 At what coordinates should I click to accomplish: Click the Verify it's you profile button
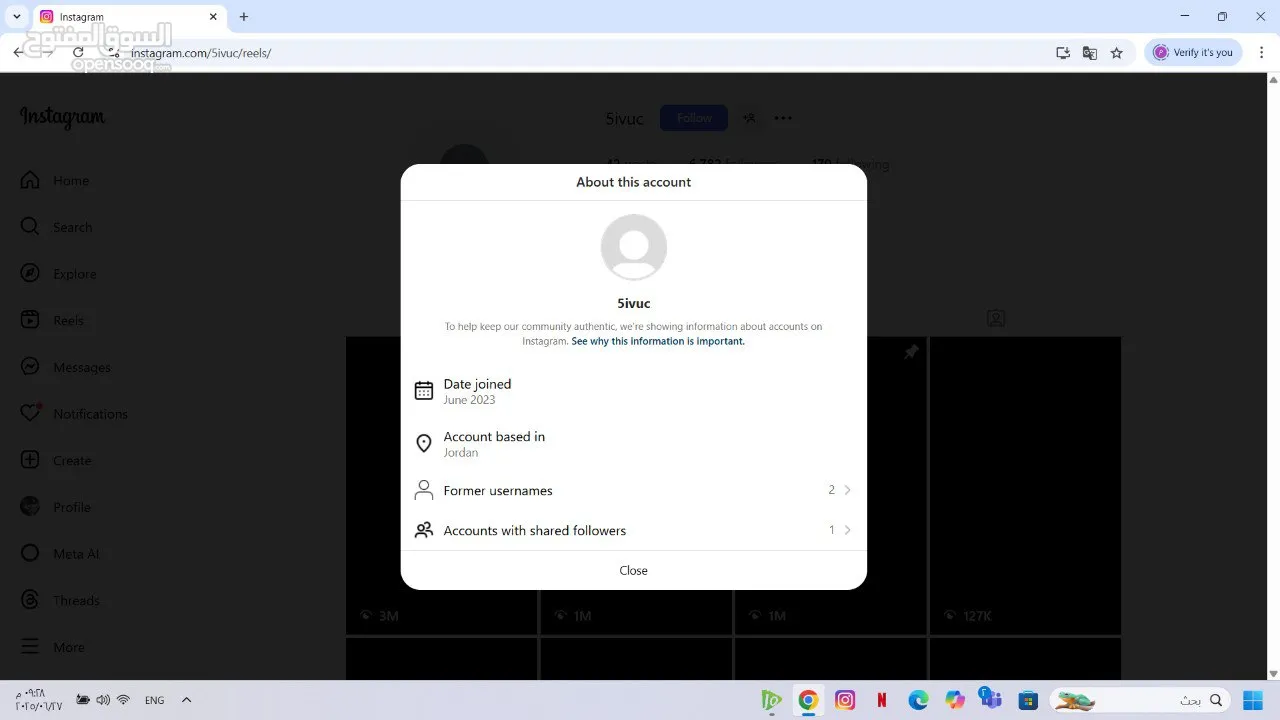pos(1193,53)
